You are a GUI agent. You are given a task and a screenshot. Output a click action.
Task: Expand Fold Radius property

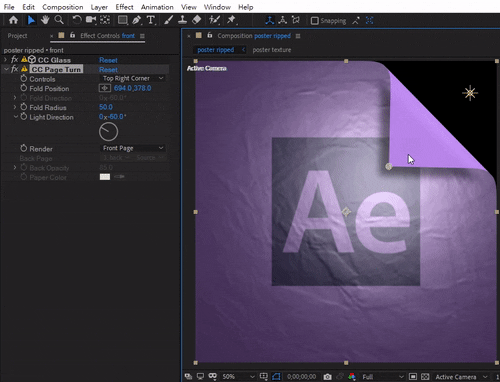coord(15,107)
